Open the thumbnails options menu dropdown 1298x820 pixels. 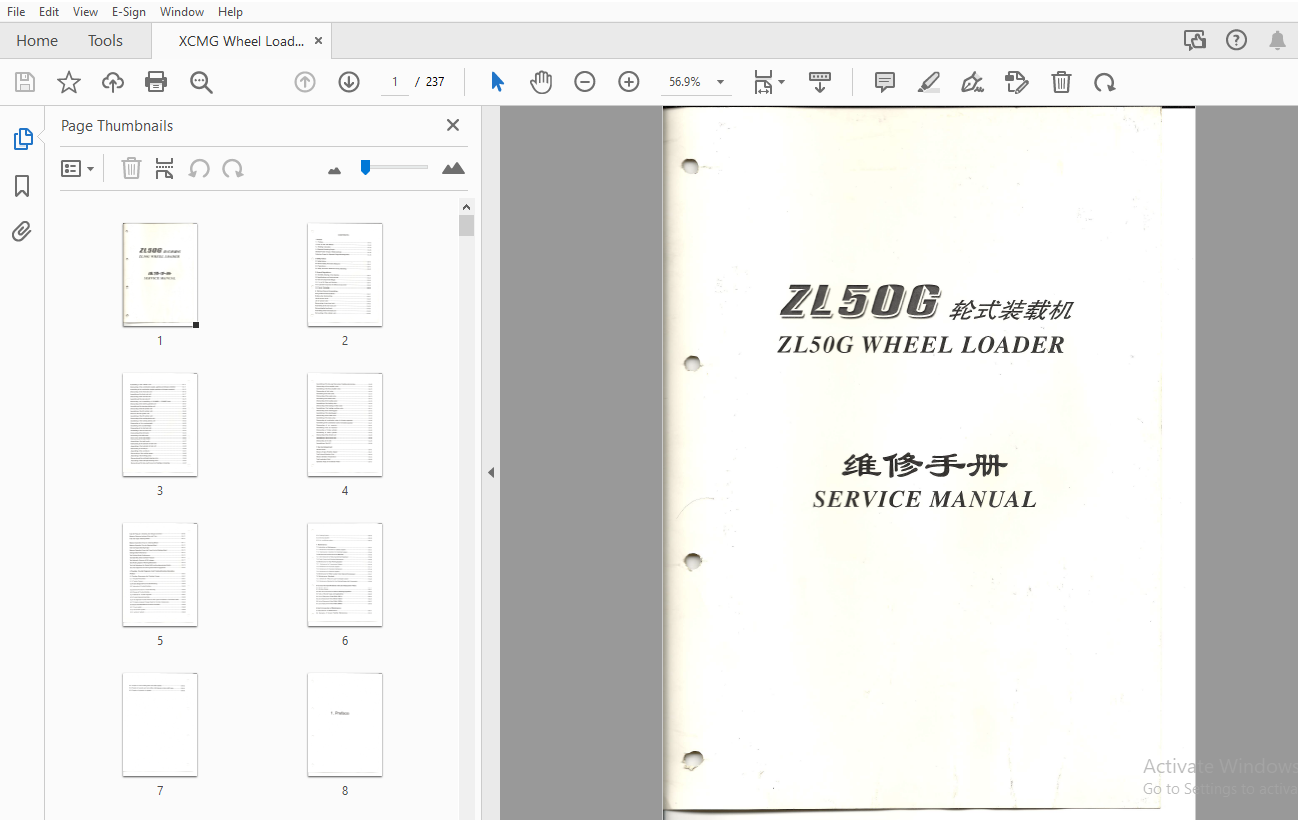coord(77,169)
